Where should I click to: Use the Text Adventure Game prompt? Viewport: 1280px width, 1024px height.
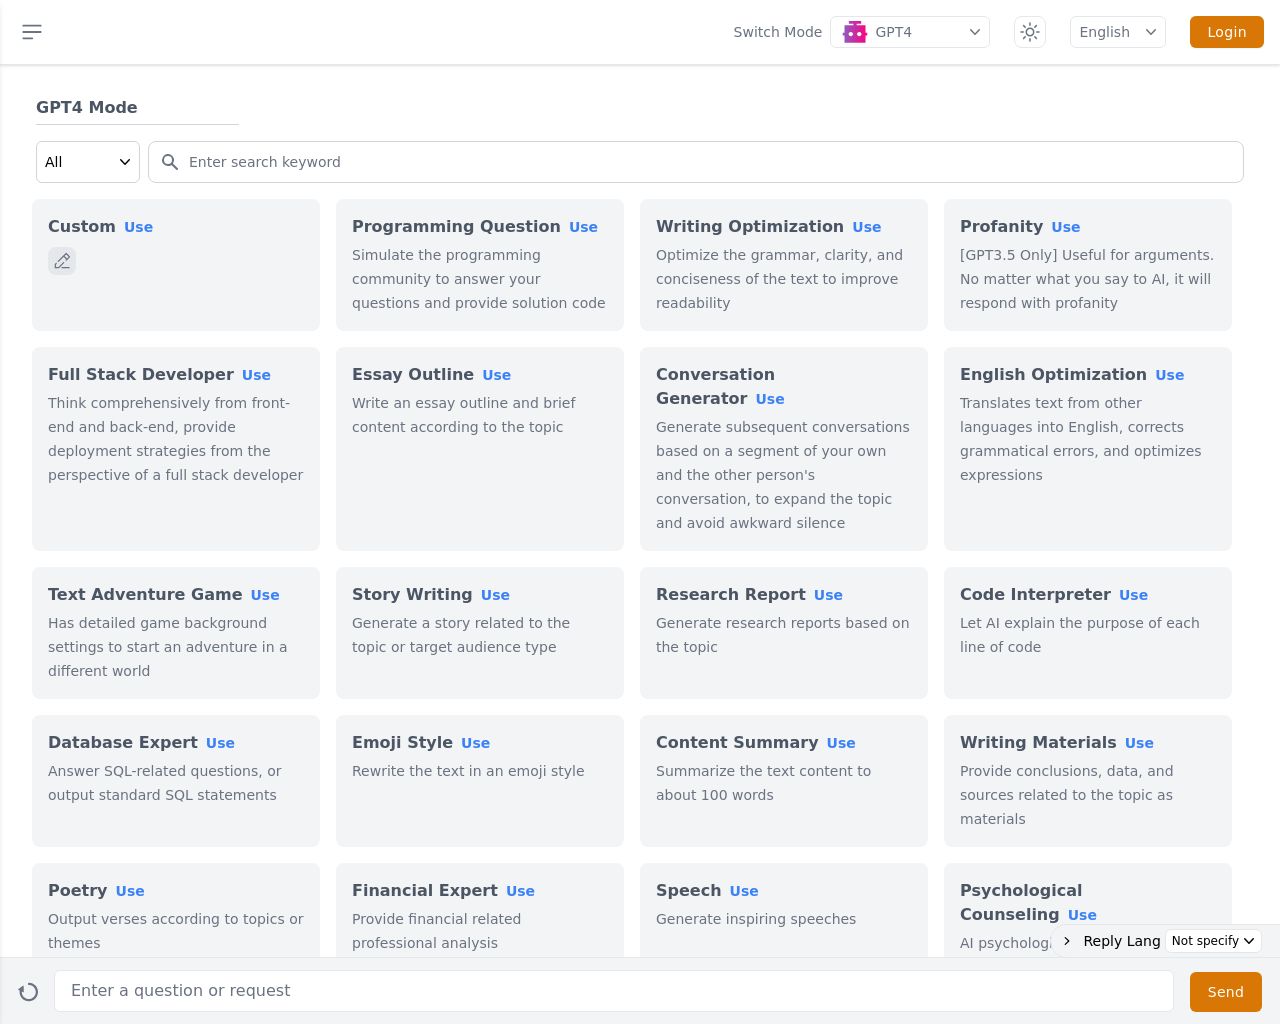[x=265, y=595]
